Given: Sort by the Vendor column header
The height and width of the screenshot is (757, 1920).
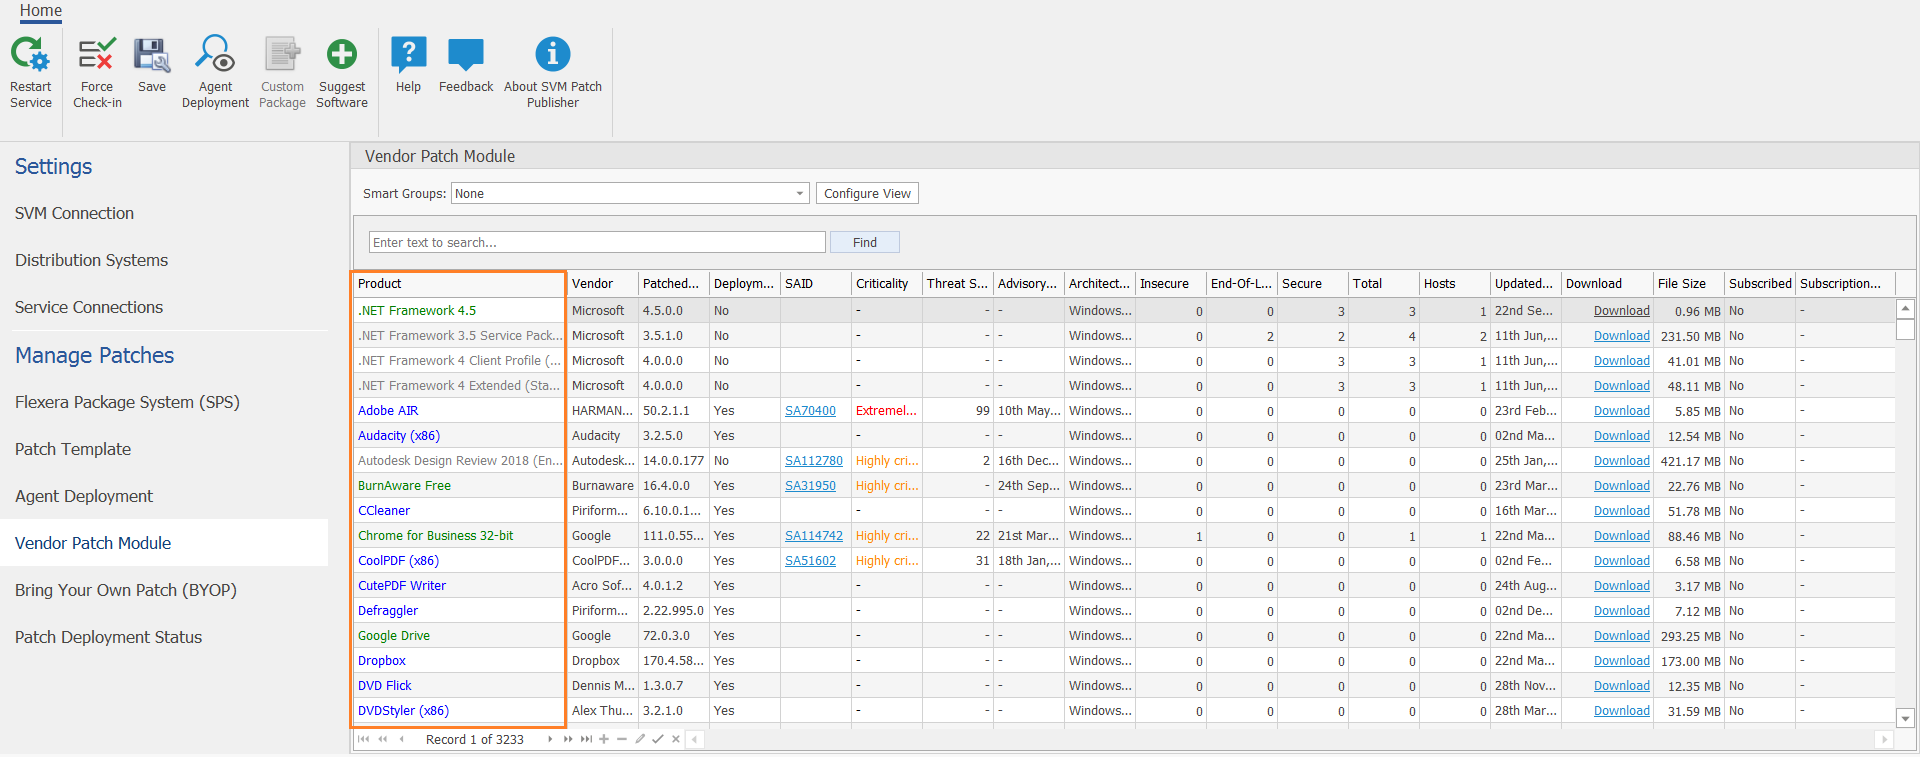Looking at the screenshot, I should coord(603,284).
